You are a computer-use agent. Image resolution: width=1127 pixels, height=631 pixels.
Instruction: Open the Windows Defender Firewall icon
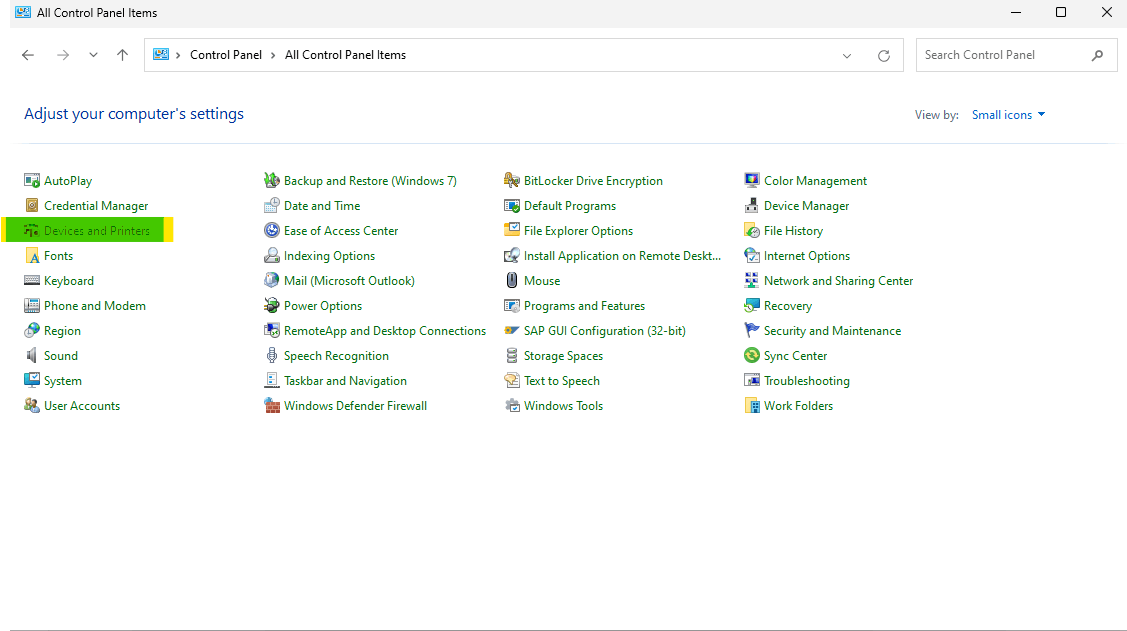click(272, 406)
